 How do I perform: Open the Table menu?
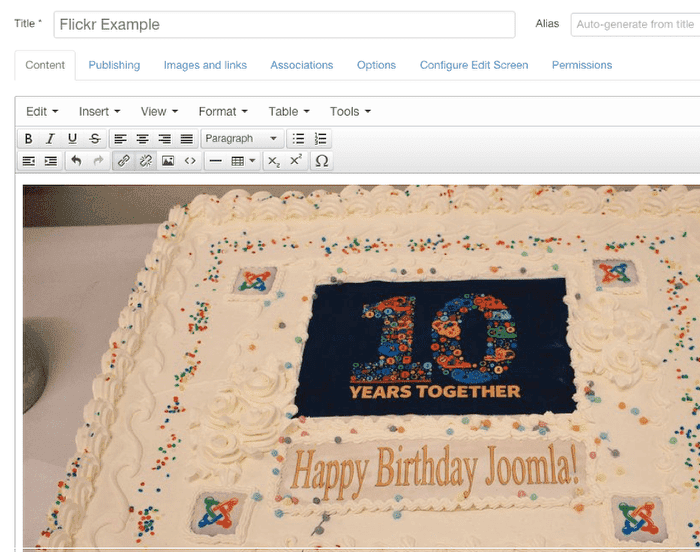pos(289,112)
